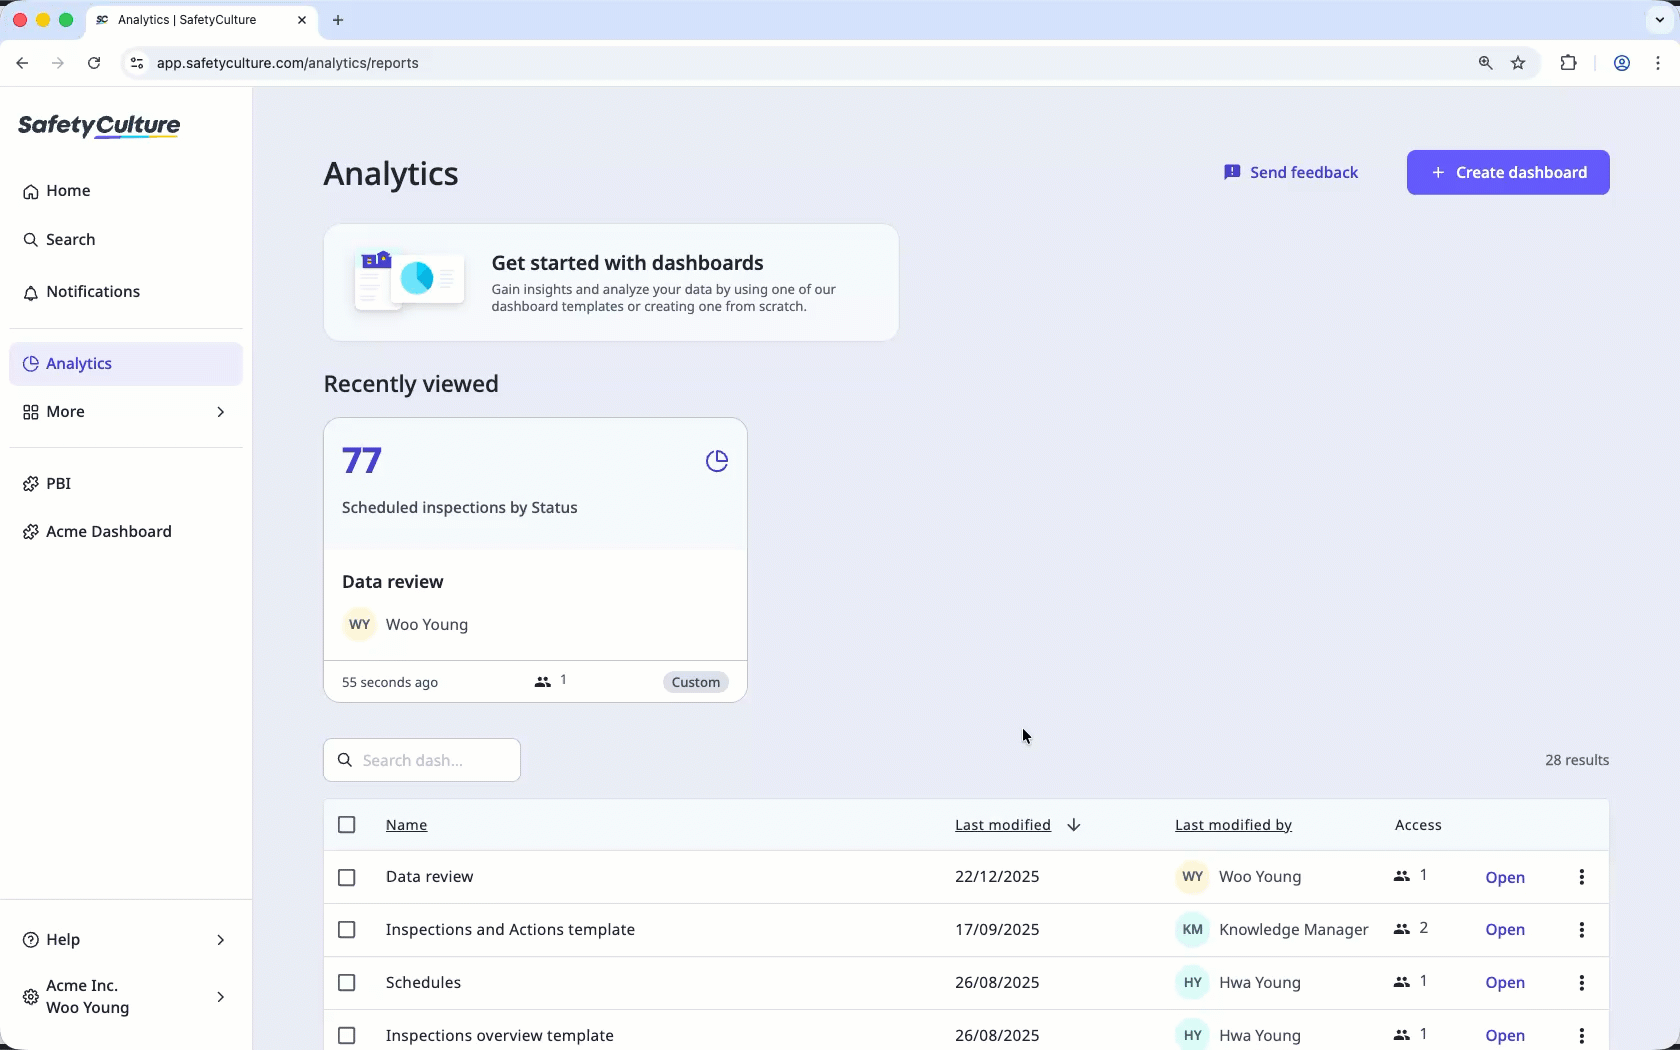
Task: Tick Inspections and Actions template checkbox
Action: pos(347,930)
